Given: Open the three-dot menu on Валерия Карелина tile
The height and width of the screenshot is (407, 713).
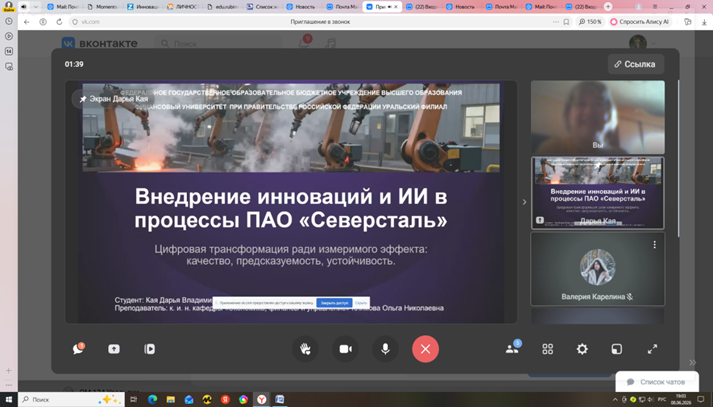Looking at the screenshot, I should coord(654,245).
